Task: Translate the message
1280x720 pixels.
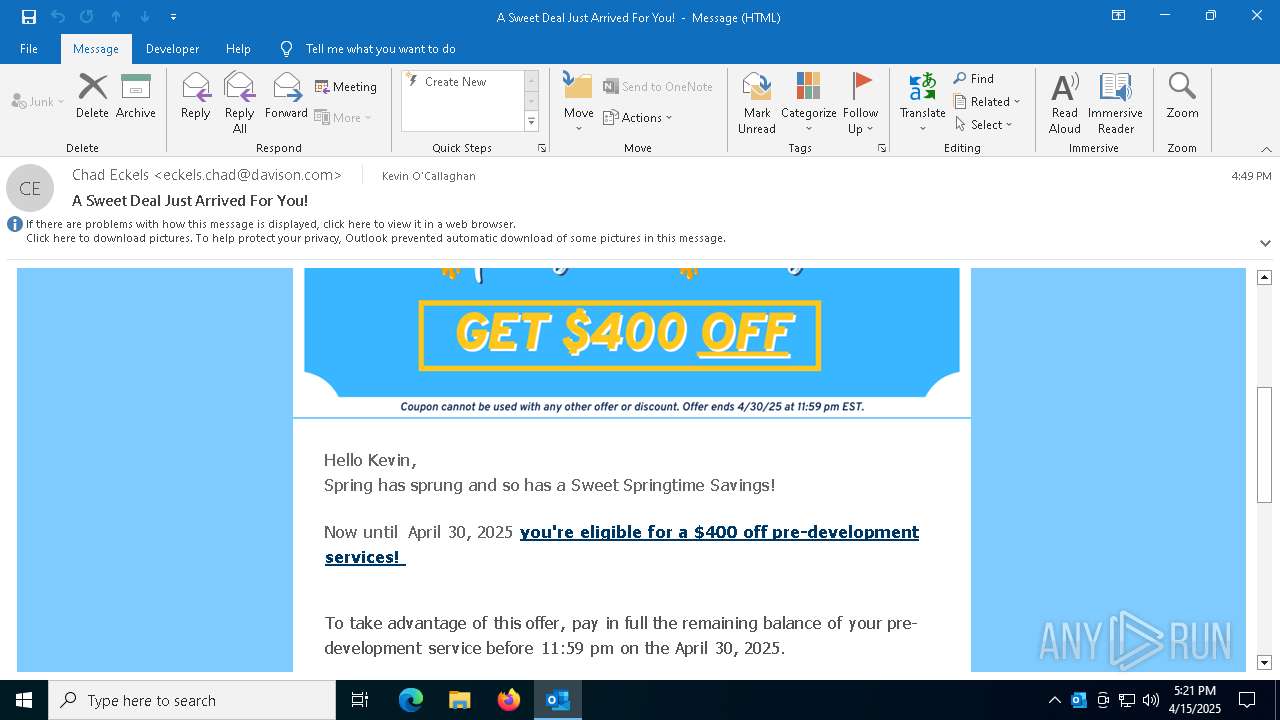Action: (x=922, y=102)
